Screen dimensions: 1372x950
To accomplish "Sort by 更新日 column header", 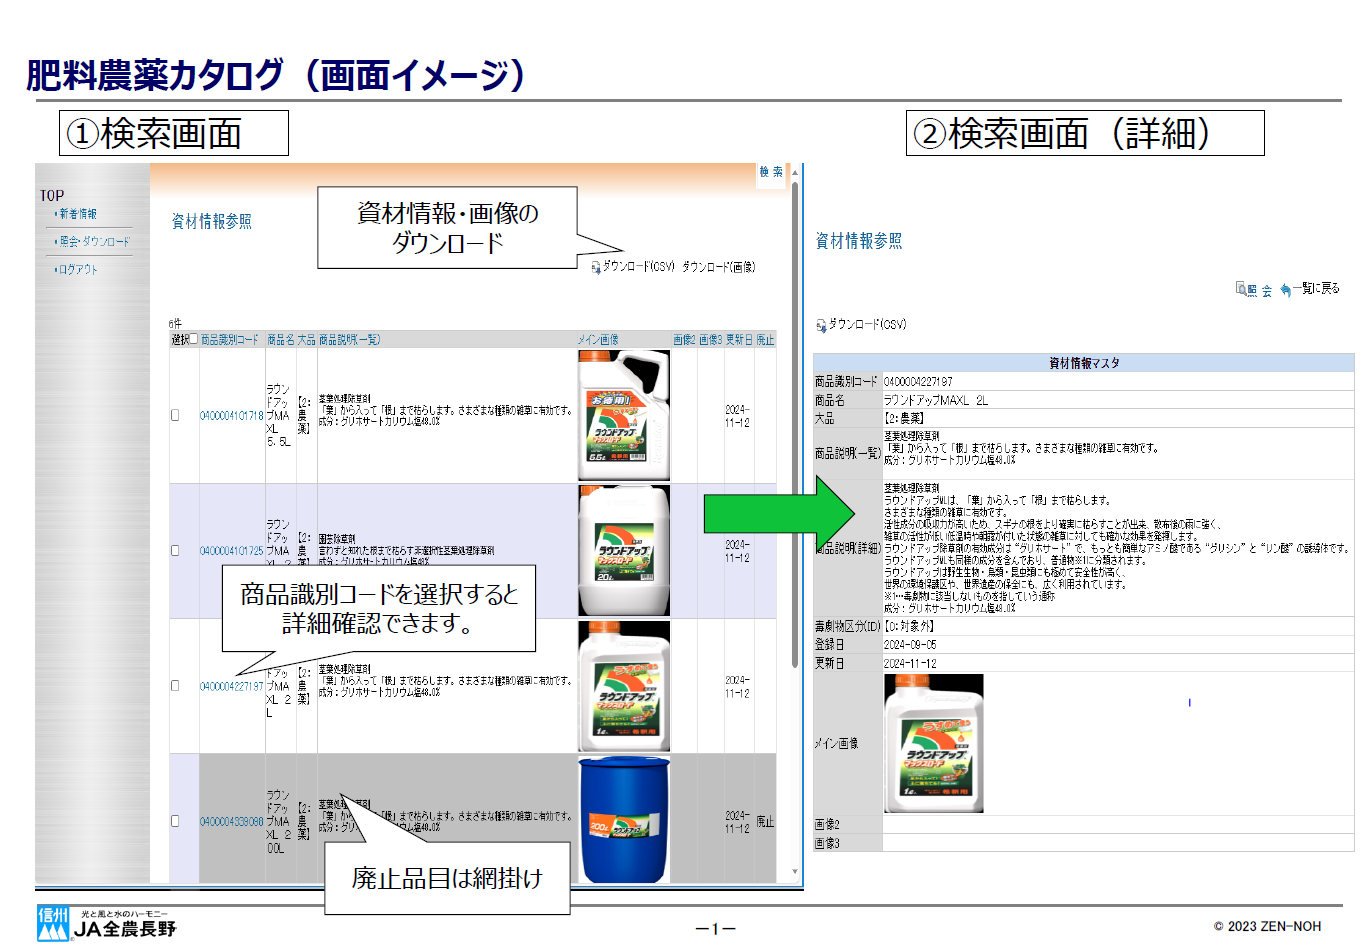I will pyautogui.click(x=739, y=340).
